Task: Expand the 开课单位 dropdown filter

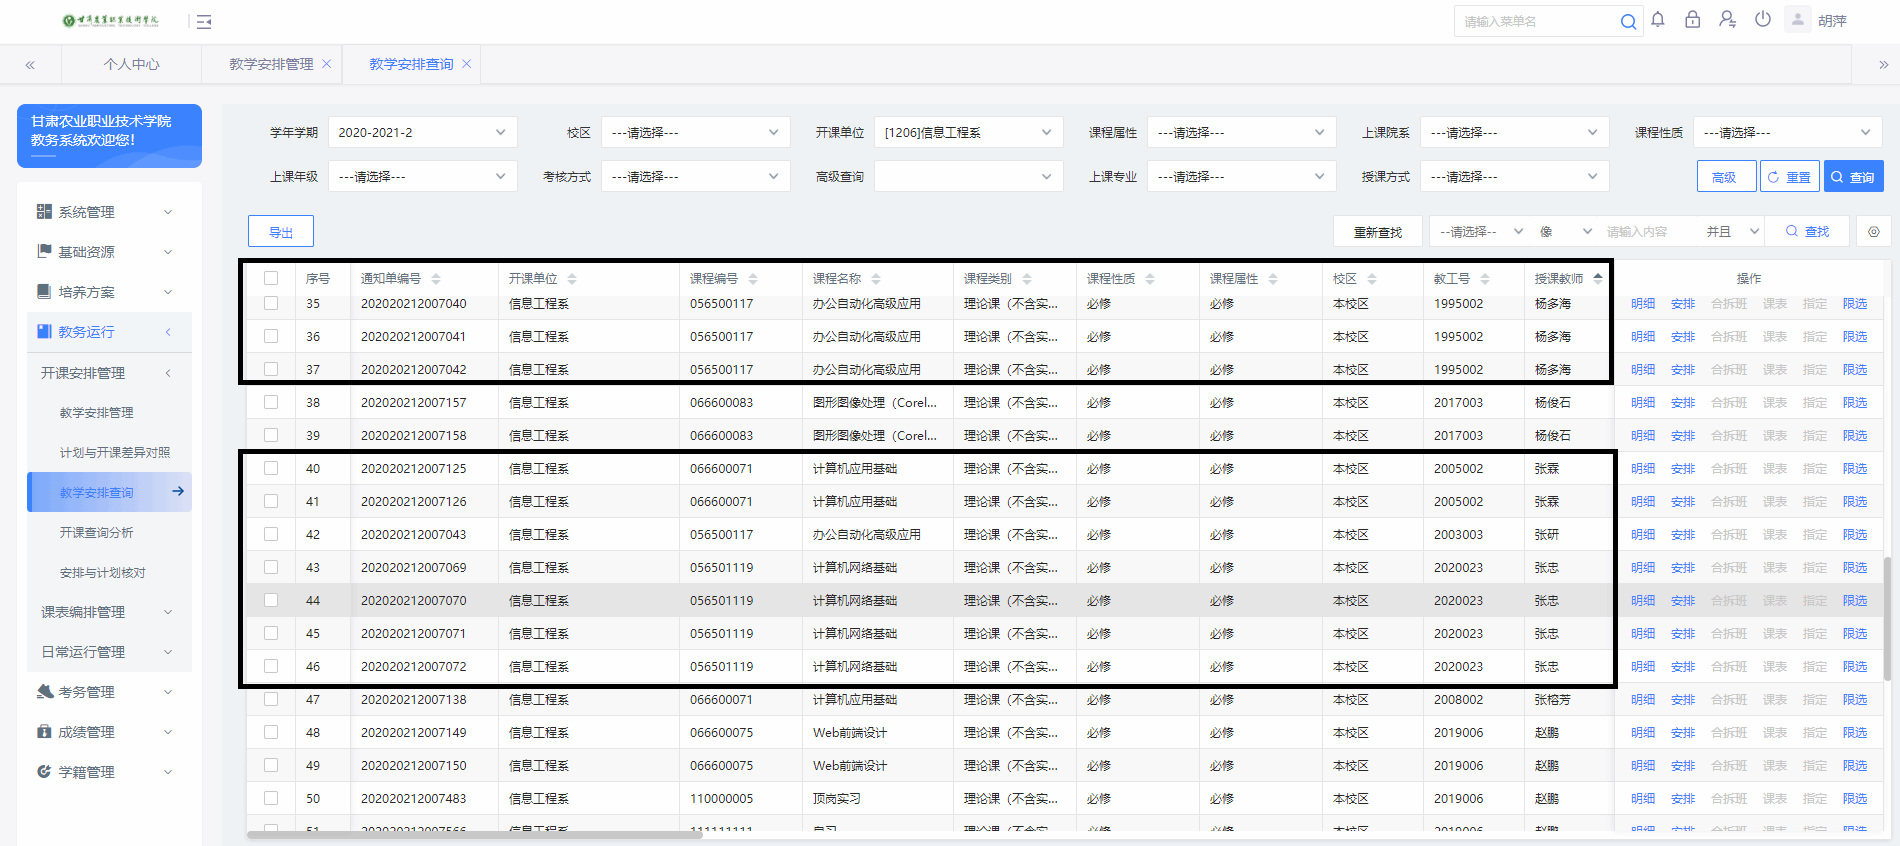Action: [967, 132]
